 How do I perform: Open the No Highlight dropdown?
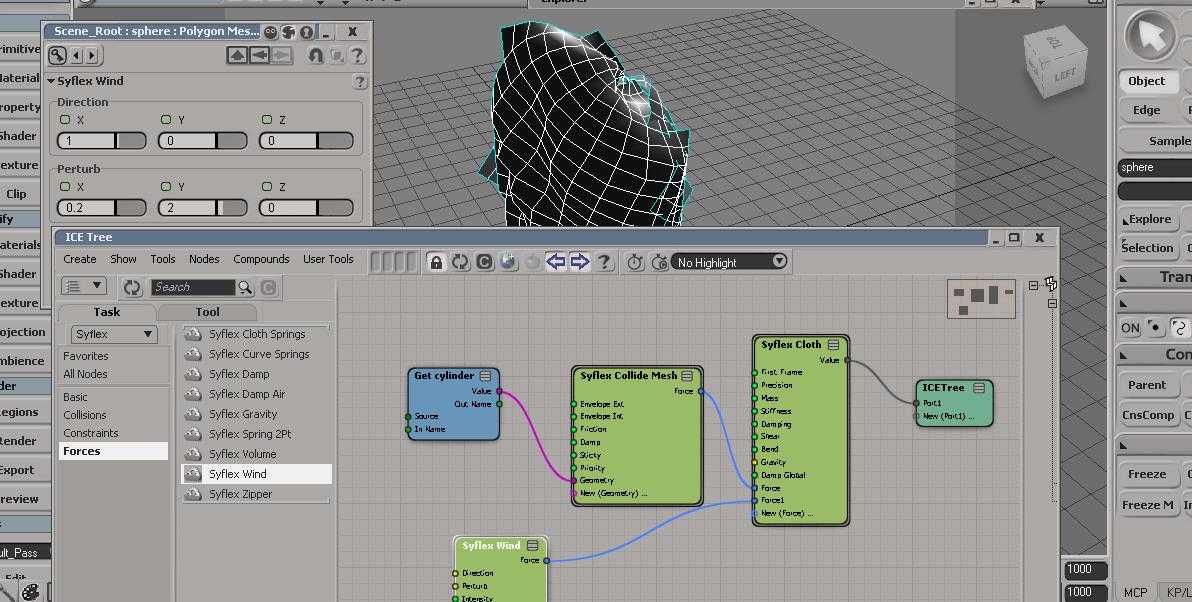730,262
